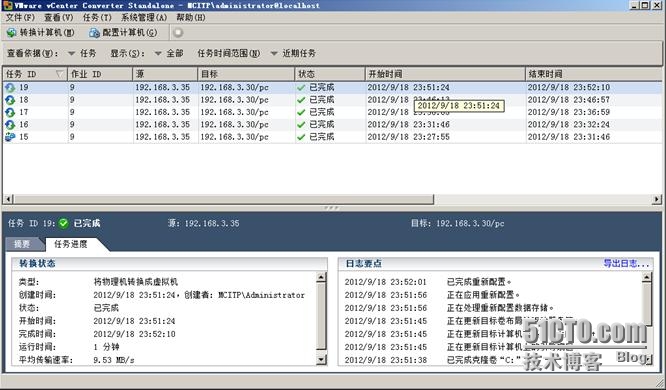The width and height of the screenshot is (666, 390).
Task: Click the green completed checkmark for task 16
Action: (301, 124)
